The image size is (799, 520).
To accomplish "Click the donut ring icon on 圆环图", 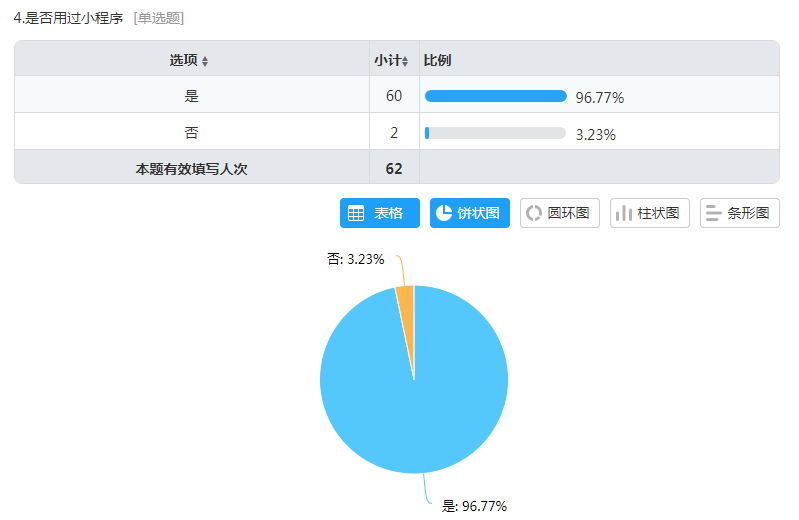I will coord(534,213).
